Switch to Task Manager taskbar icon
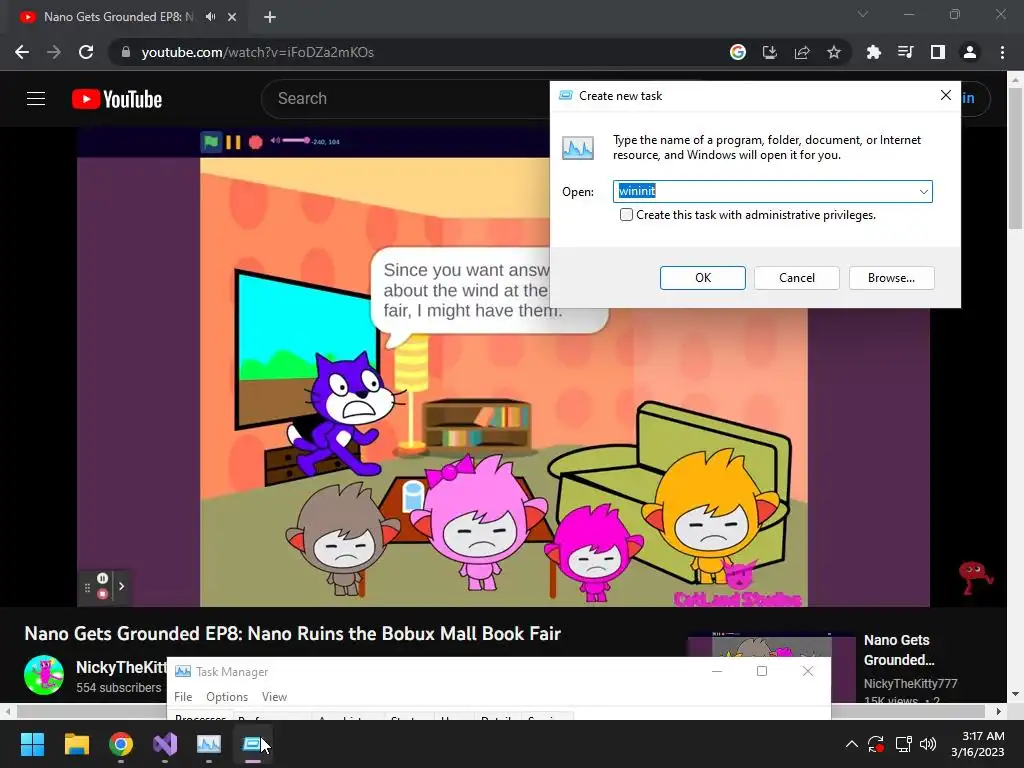The image size is (1024, 768). tap(209, 744)
